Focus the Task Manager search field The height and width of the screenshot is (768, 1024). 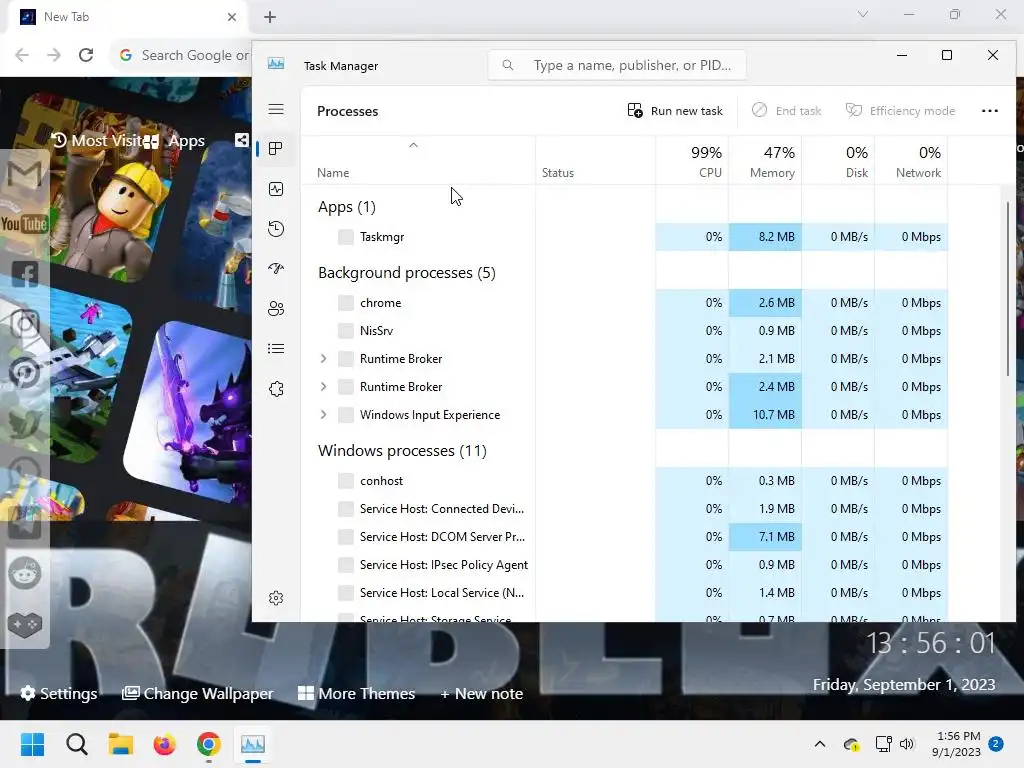pyautogui.click(x=616, y=65)
